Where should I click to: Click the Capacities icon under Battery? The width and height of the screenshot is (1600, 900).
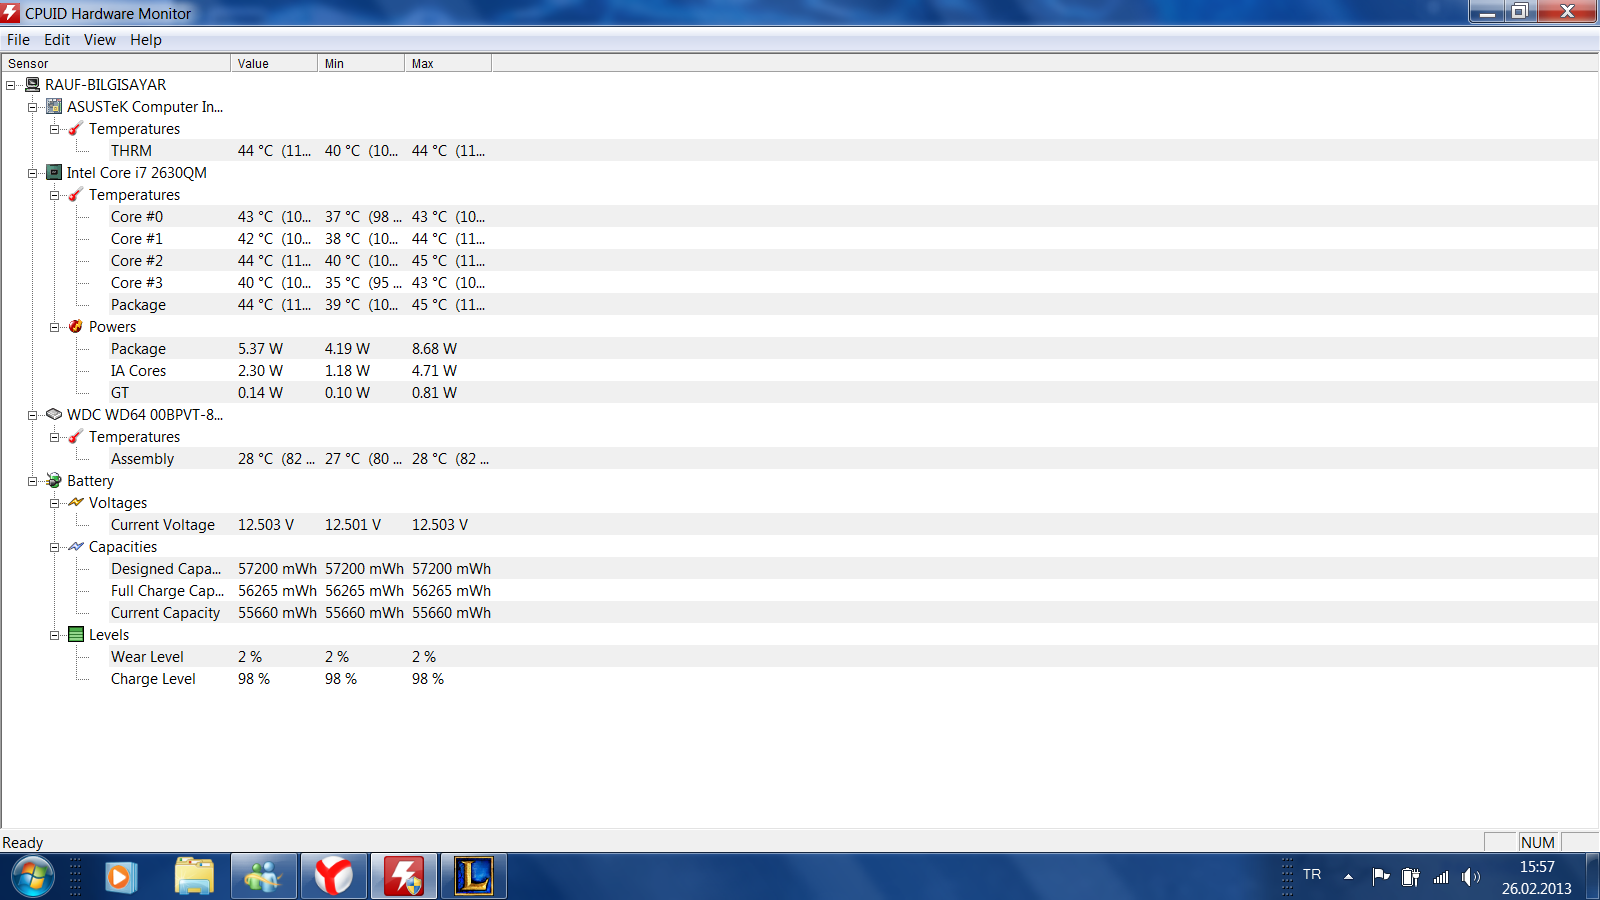[x=76, y=547]
